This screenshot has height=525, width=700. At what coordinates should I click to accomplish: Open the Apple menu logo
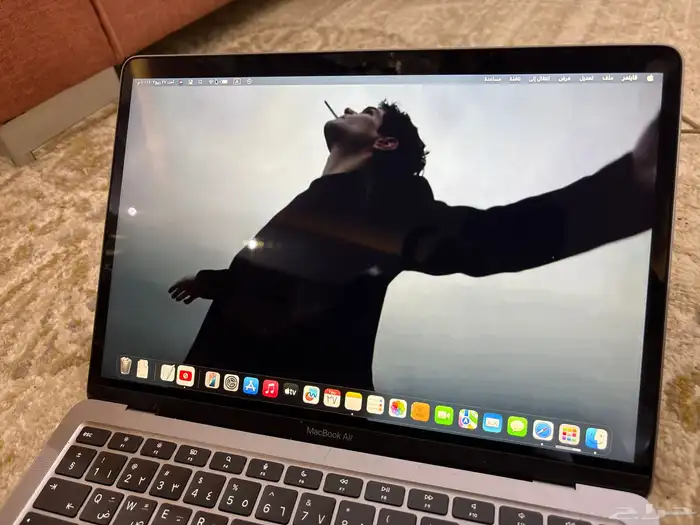pyautogui.click(x=650, y=77)
